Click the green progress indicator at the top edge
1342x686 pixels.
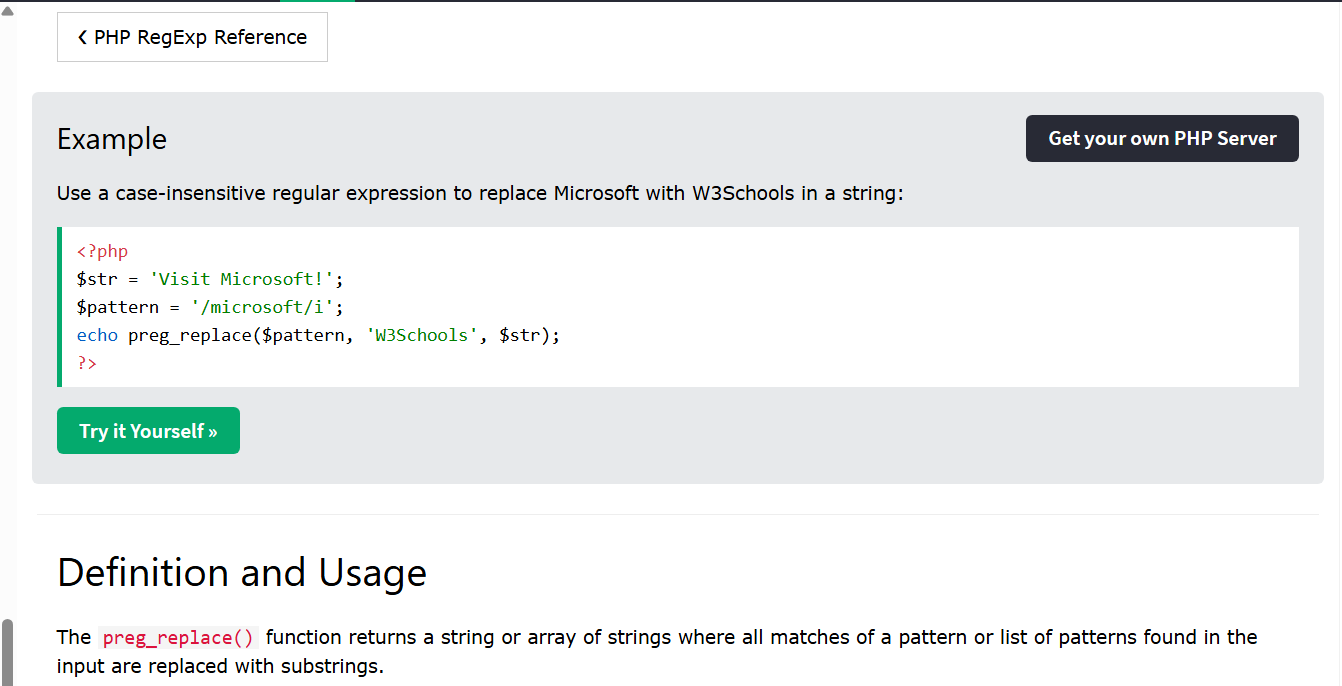pyautogui.click(x=317, y=1)
